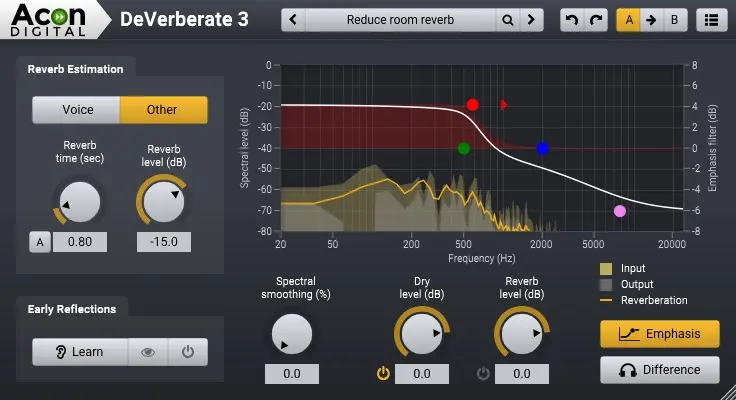736x400 pixels.
Task: Select the pink emphasis filter handle
Action: (x=620, y=211)
